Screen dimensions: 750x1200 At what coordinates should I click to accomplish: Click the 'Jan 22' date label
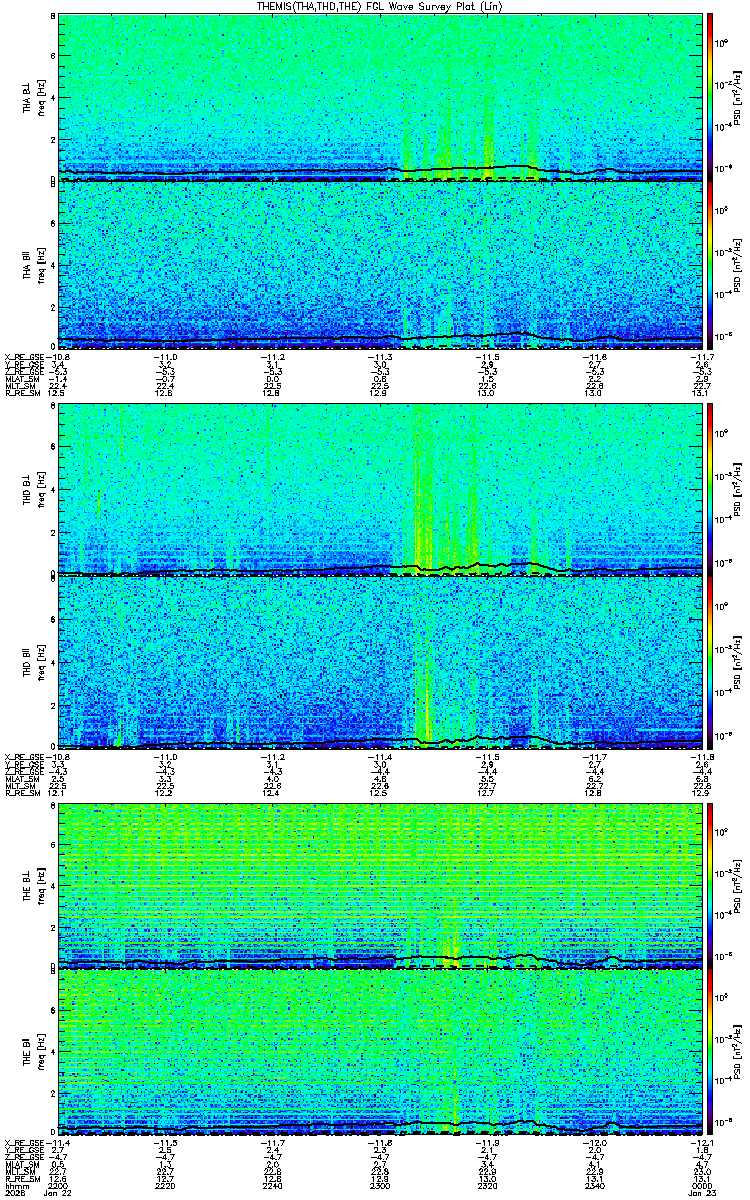[60, 1192]
